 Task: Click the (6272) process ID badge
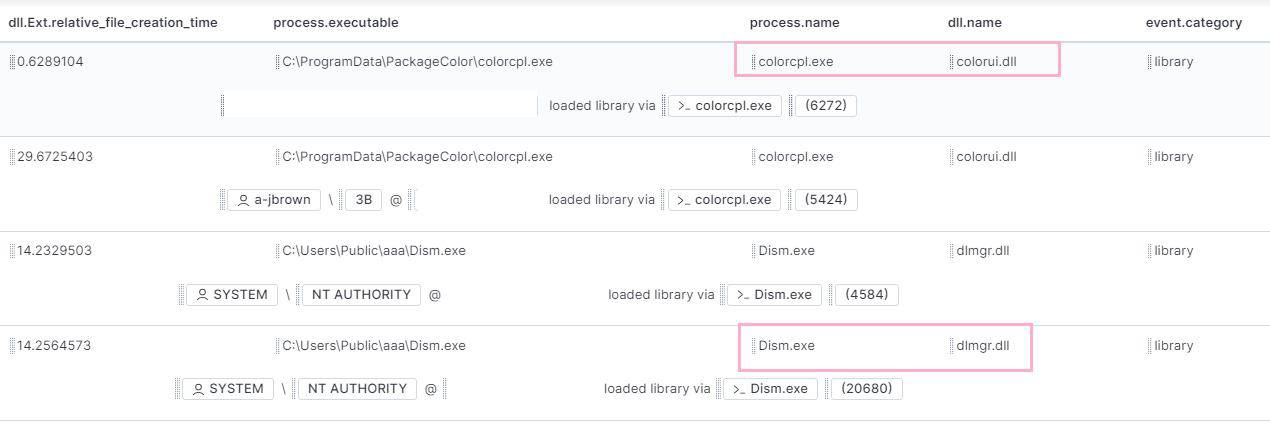click(826, 106)
